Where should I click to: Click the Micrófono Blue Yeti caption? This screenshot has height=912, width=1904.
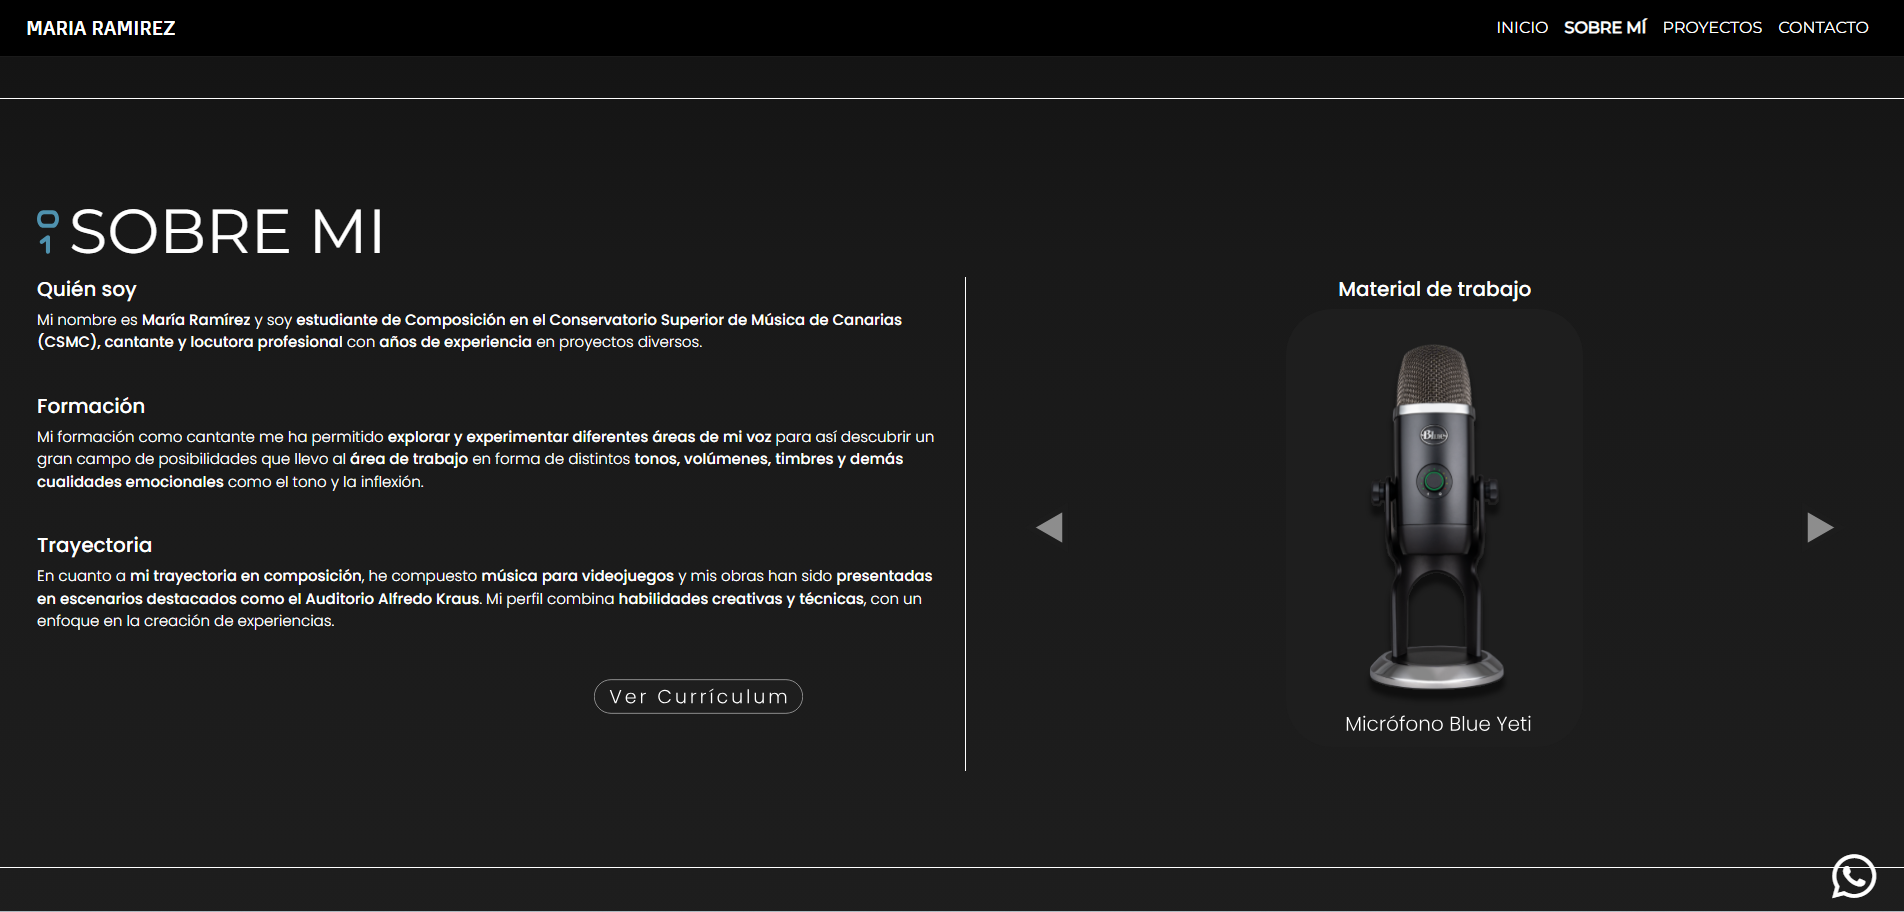point(1437,724)
